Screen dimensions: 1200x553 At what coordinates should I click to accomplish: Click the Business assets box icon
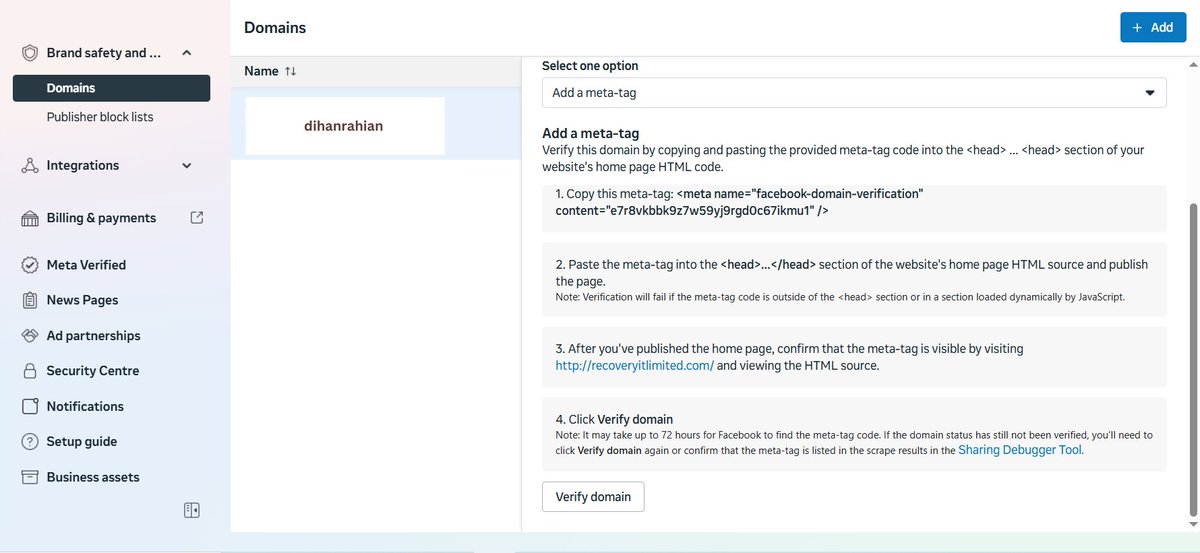tap(29, 477)
